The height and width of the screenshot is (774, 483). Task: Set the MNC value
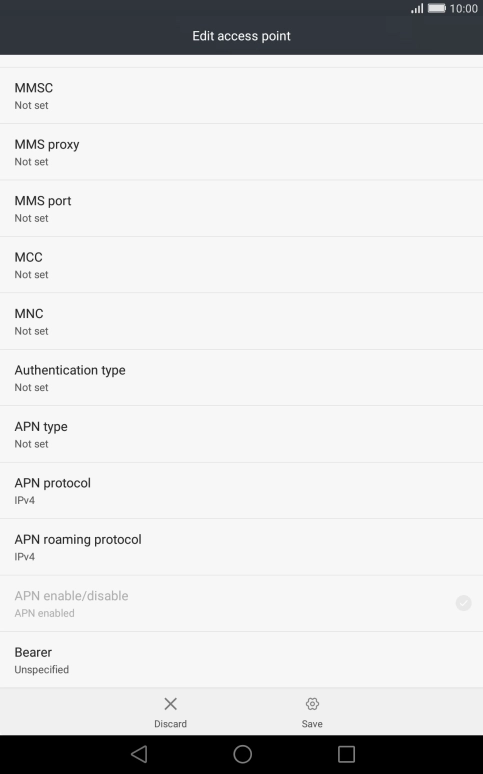(x=242, y=321)
